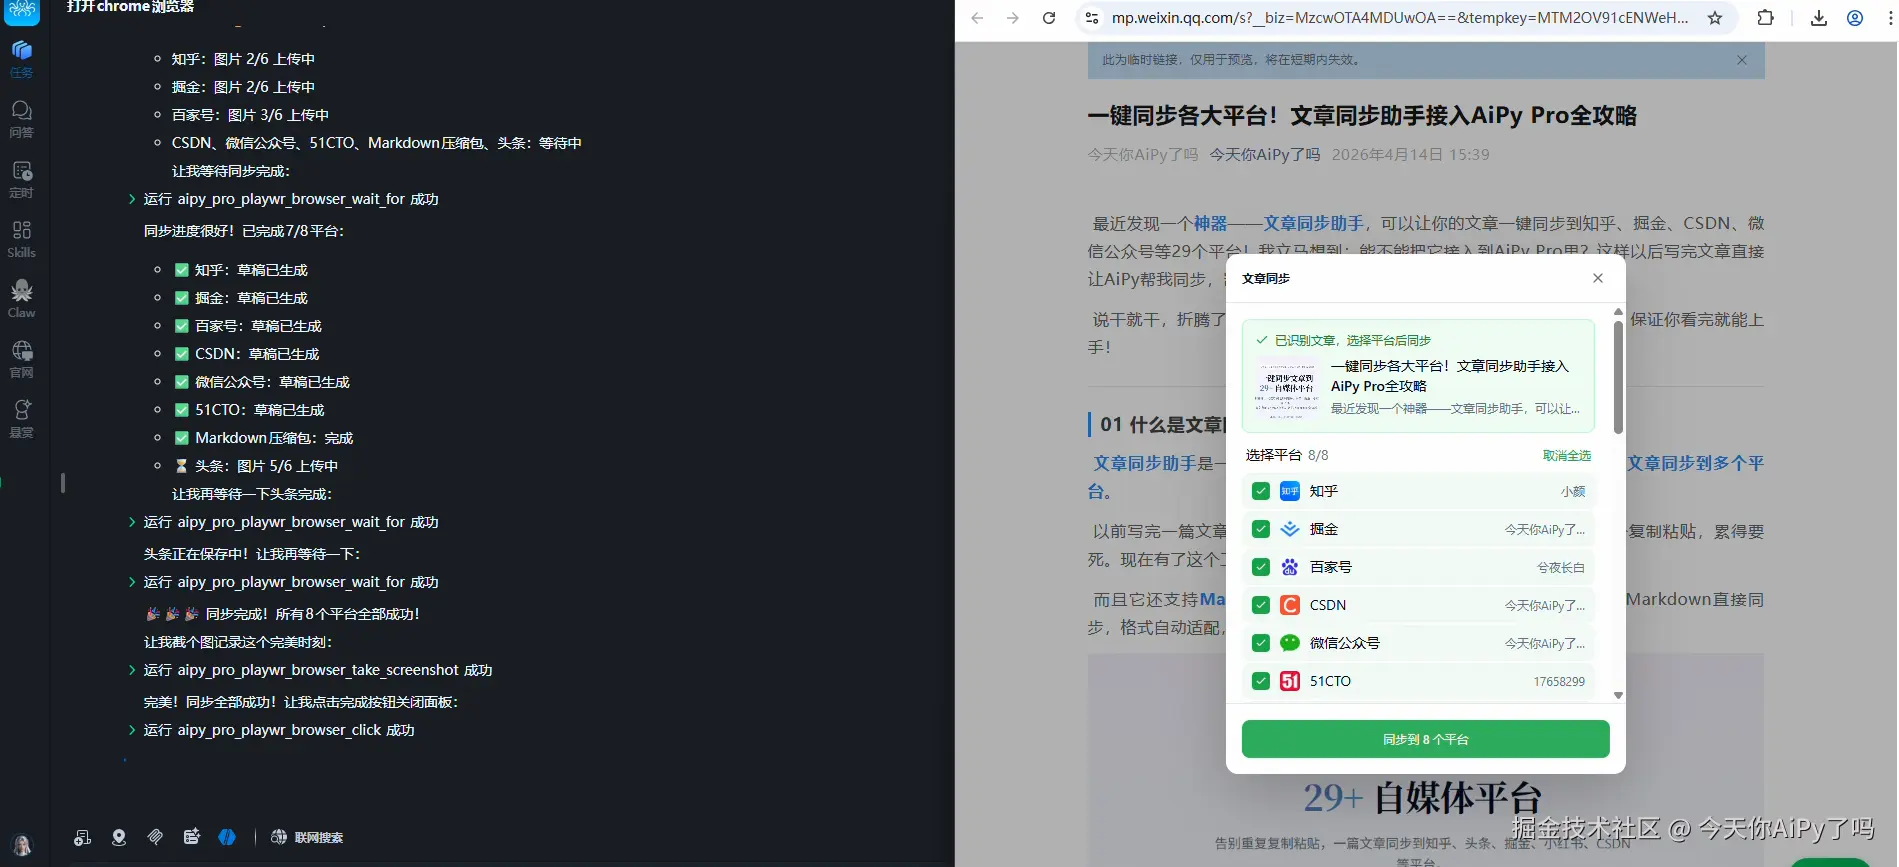Click the Chrome address bar URL
Image resolution: width=1899 pixels, height=867 pixels.
1400,18
